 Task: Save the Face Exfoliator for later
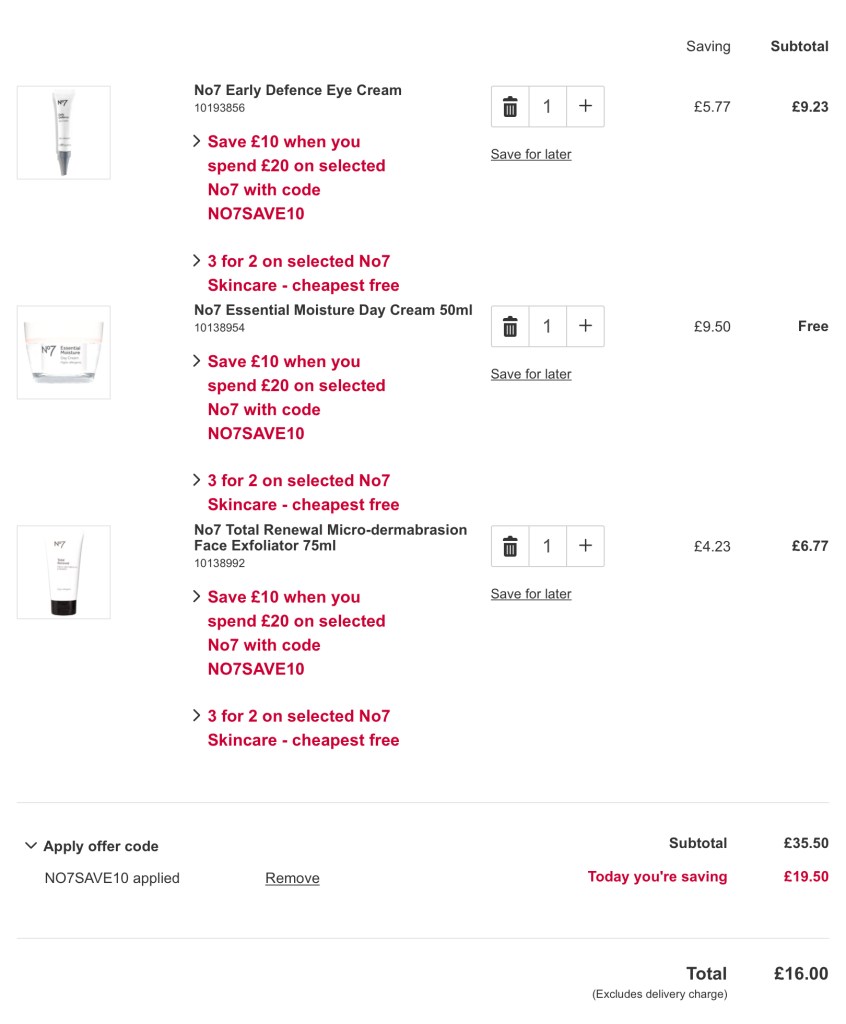click(x=531, y=594)
